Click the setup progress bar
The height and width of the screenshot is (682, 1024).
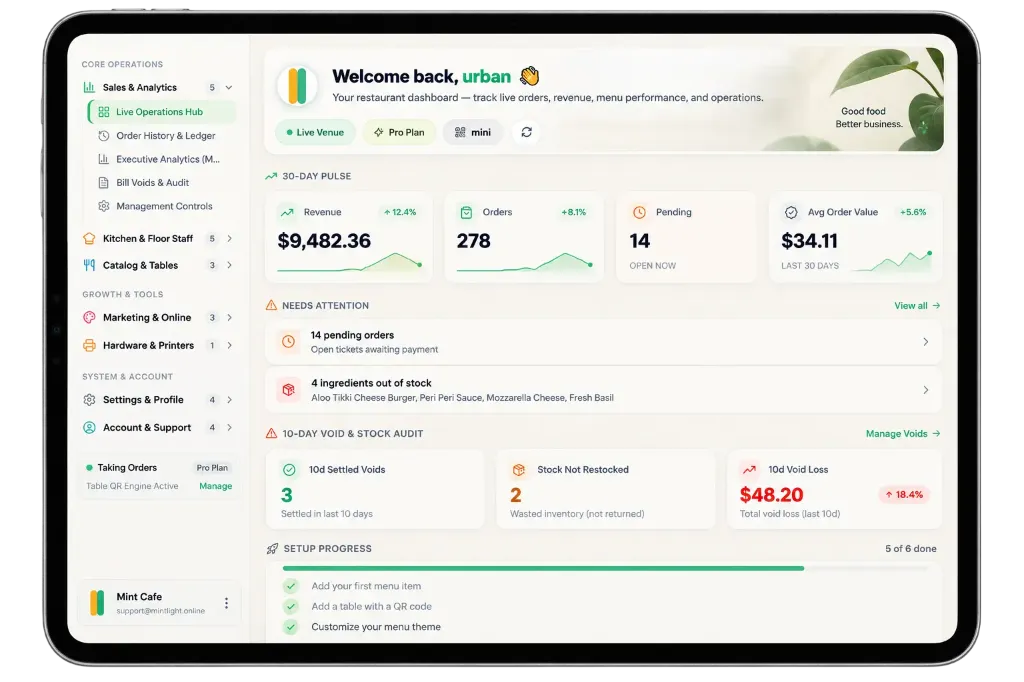pos(605,568)
